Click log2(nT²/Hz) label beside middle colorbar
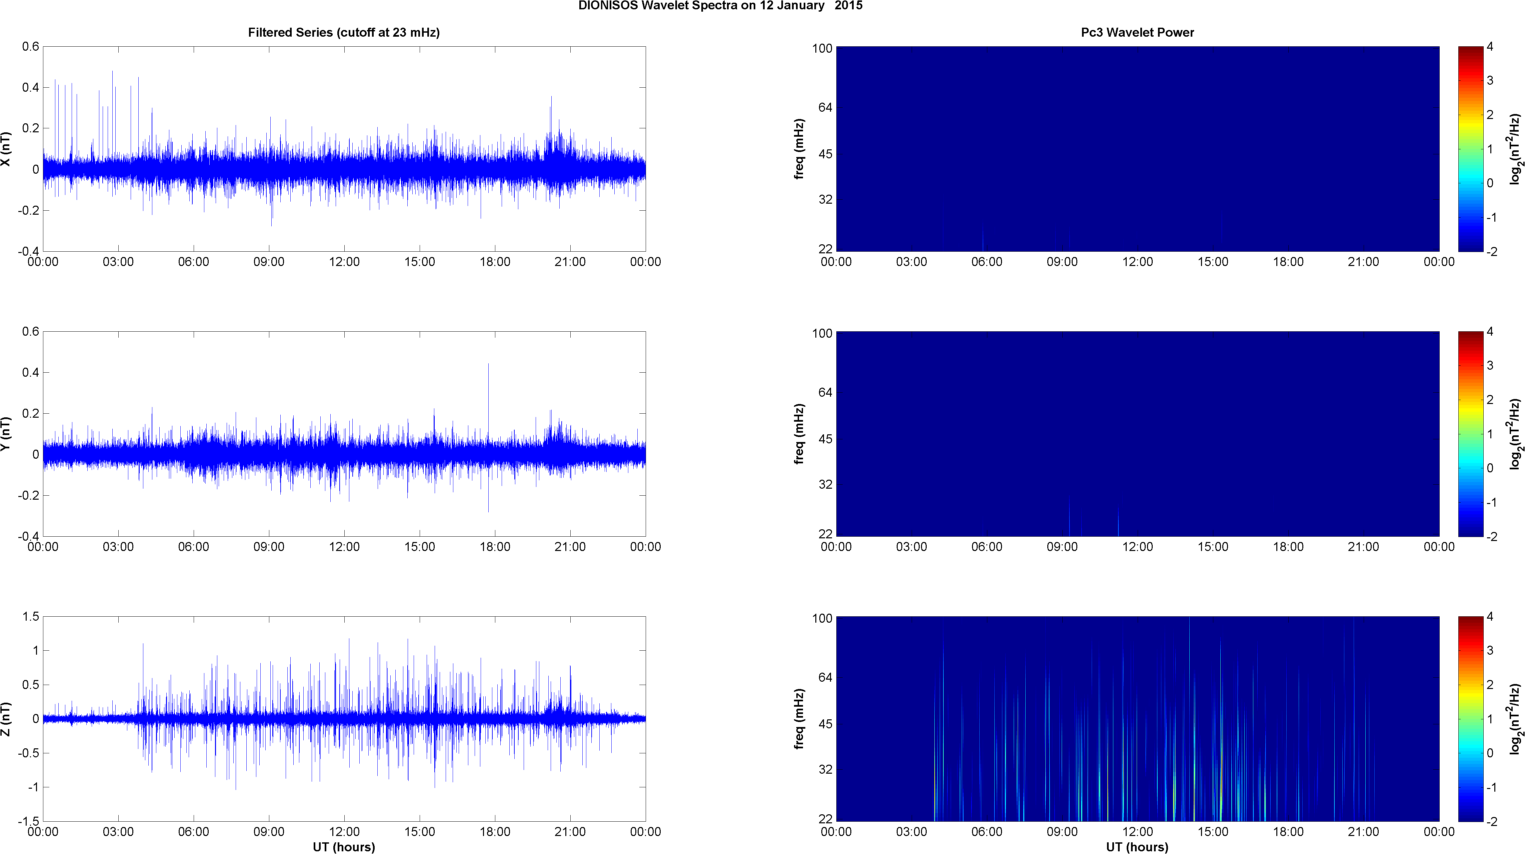This screenshot has height=854, width=1525. (x=1516, y=434)
